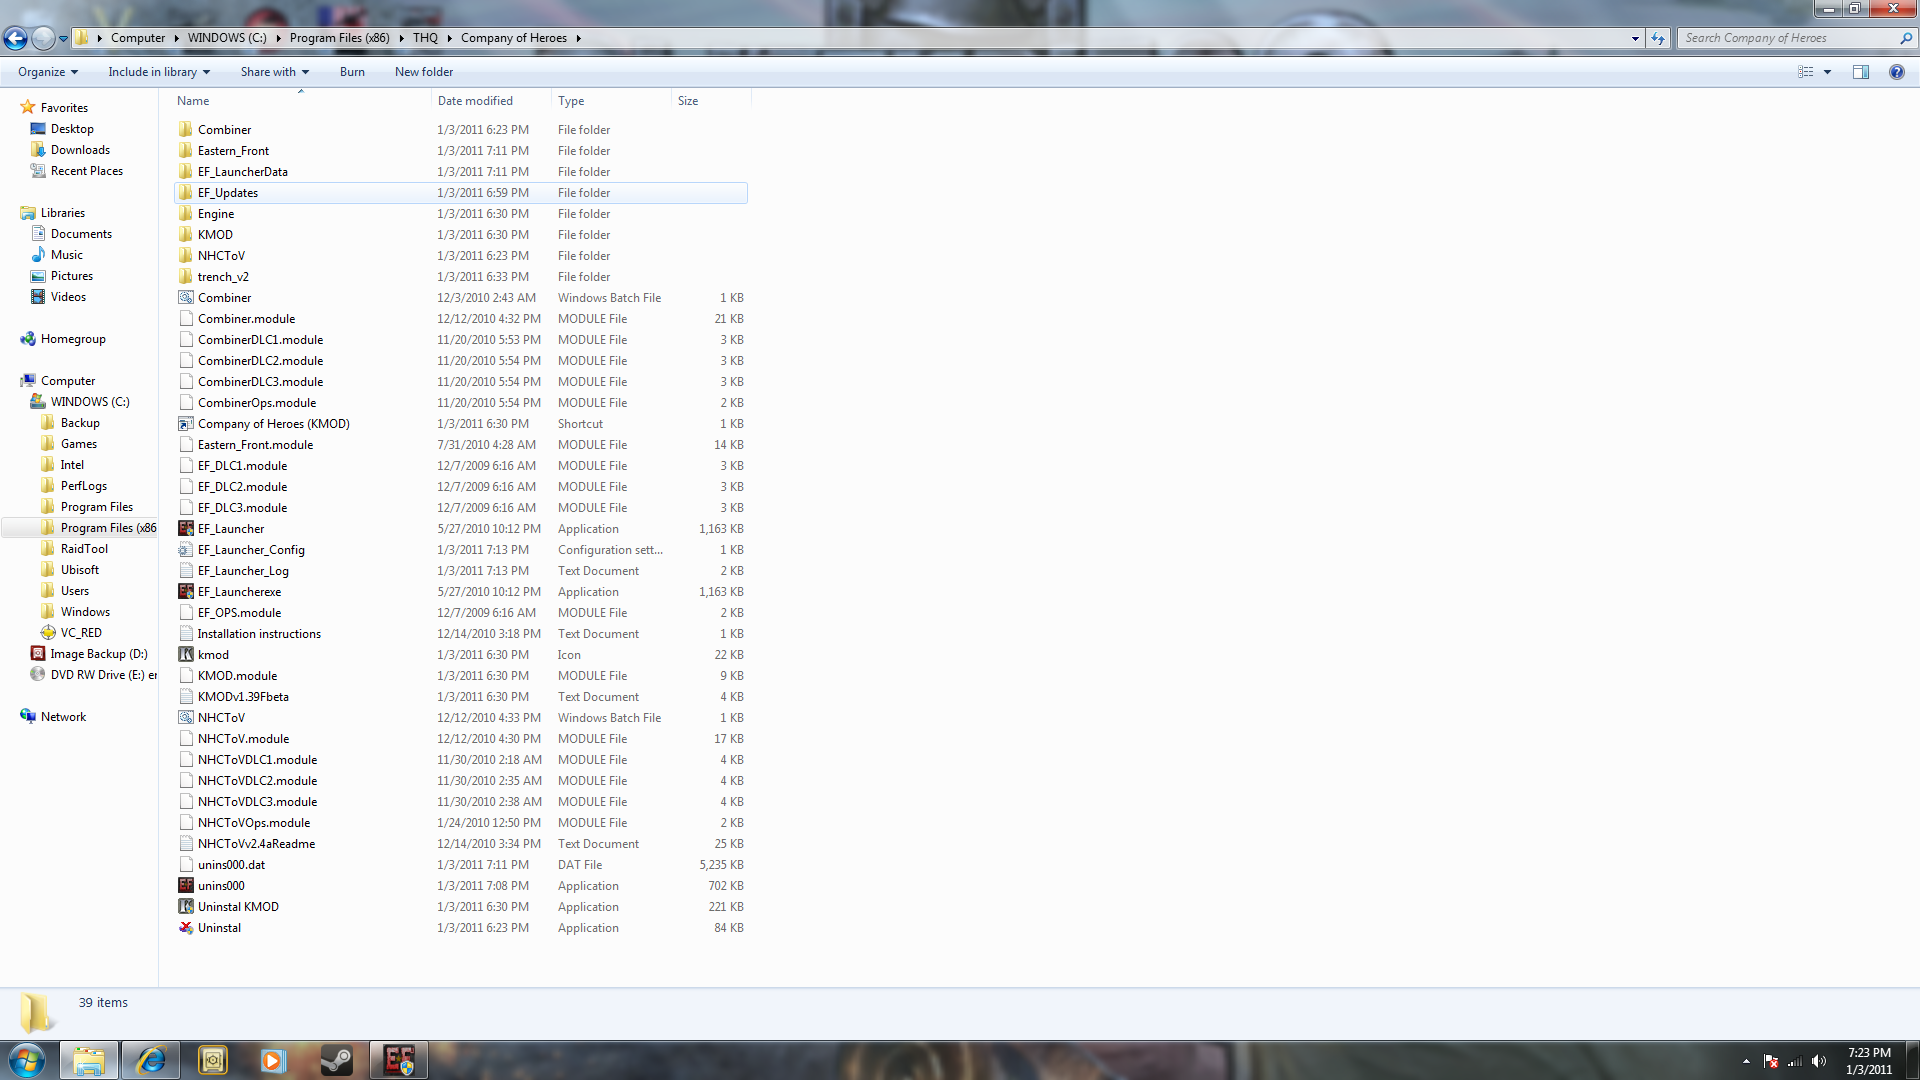The width and height of the screenshot is (1920, 1080).
Task: Click the unins000 application icon
Action: click(x=186, y=886)
